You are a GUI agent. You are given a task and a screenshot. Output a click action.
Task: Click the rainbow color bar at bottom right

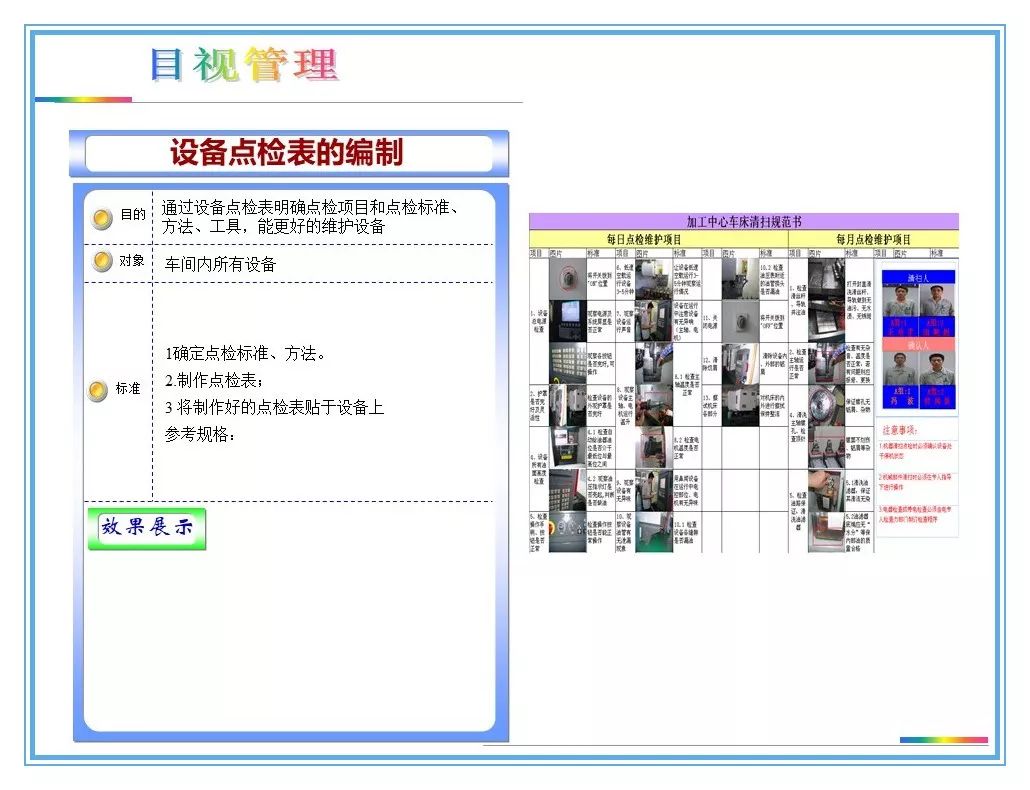click(x=943, y=740)
